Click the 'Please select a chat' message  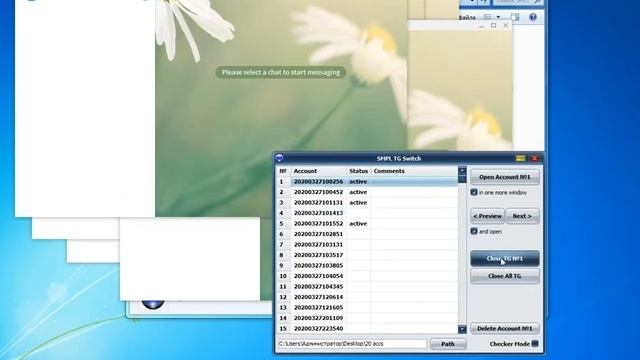(x=281, y=72)
